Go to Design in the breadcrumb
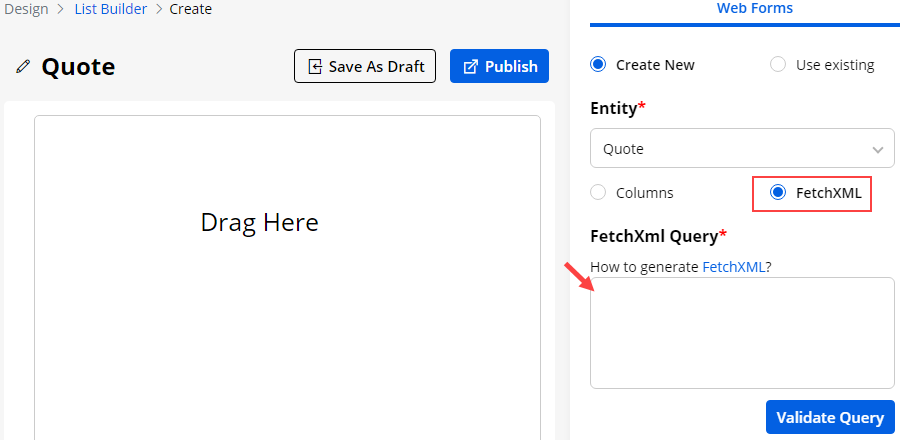 pyautogui.click(x=27, y=9)
